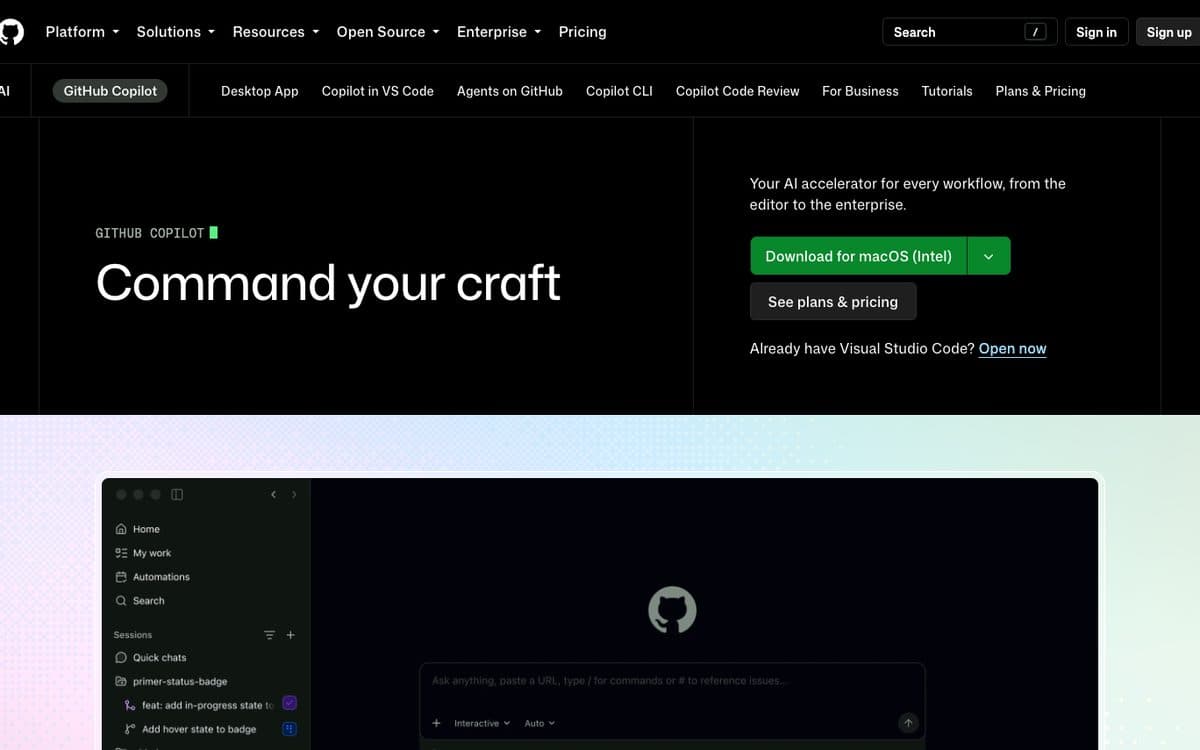This screenshot has height=750, width=1200.
Task: Click the My work checklist icon
Action: (121, 553)
